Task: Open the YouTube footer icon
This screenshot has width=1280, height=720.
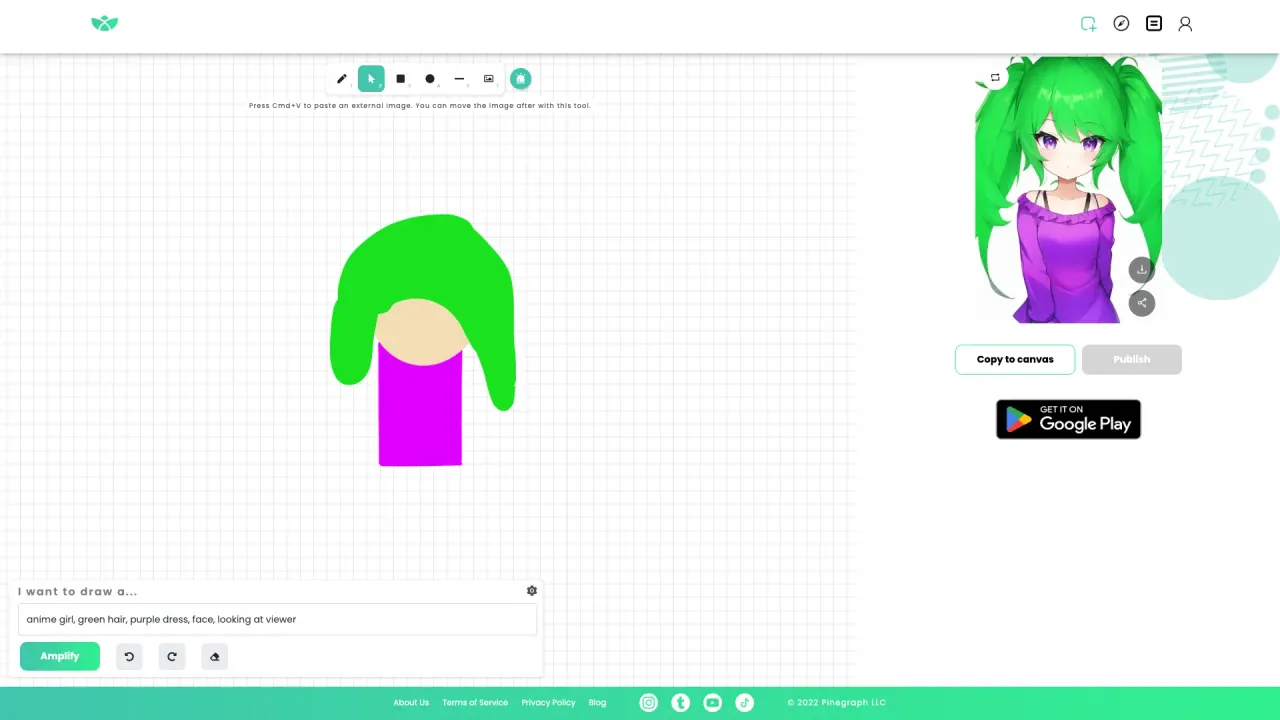Action: click(x=712, y=703)
